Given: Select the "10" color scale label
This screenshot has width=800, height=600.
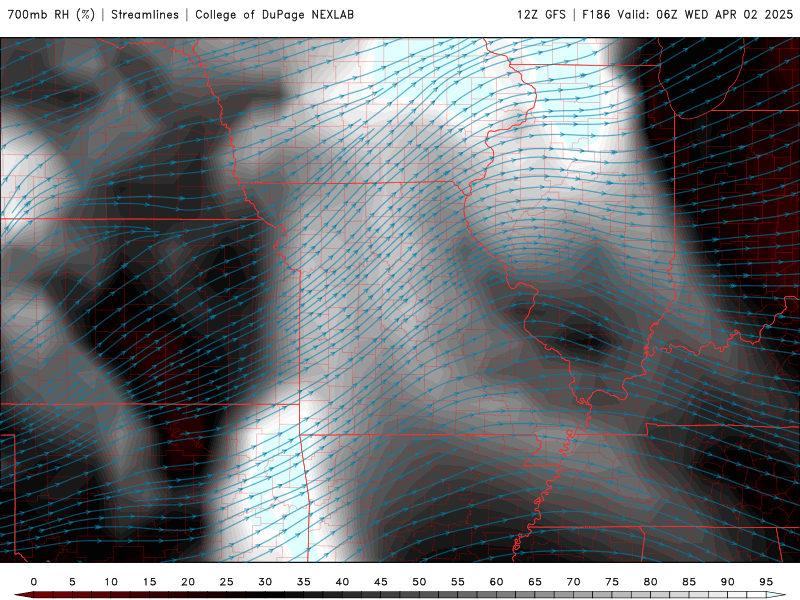Looking at the screenshot, I should pos(111,582).
